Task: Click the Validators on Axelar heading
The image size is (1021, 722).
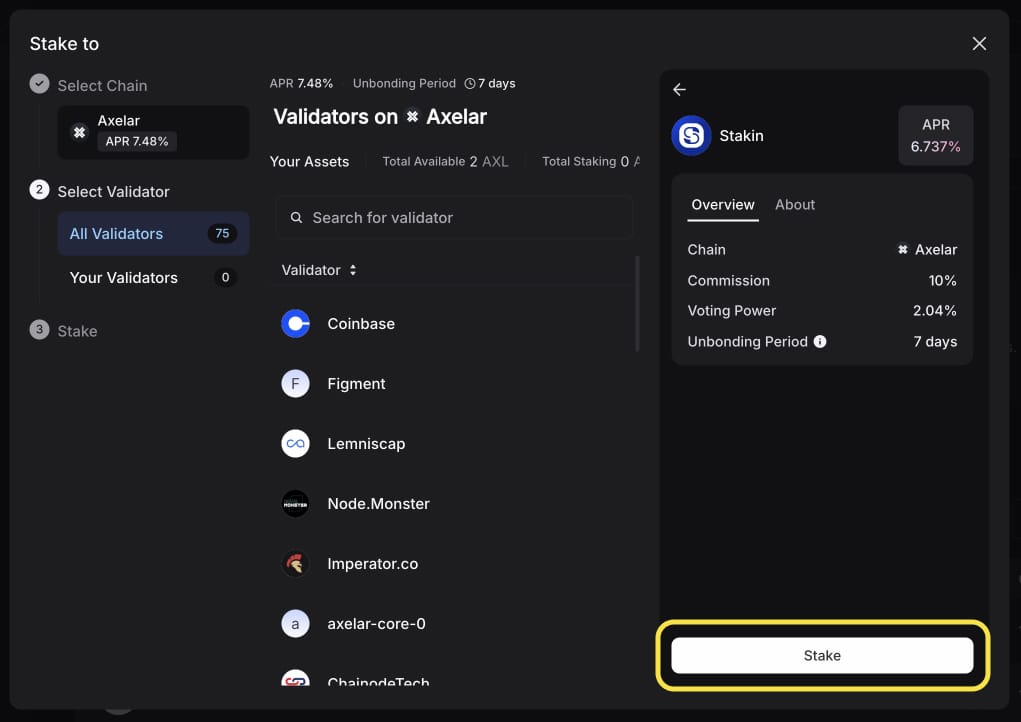Action: (x=380, y=117)
